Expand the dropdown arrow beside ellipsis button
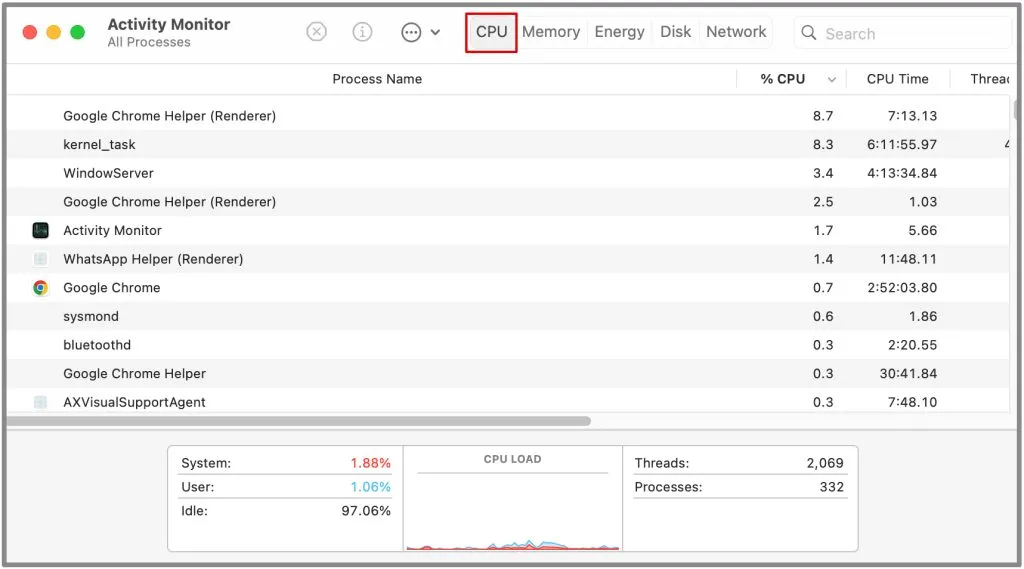 point(435,32)
